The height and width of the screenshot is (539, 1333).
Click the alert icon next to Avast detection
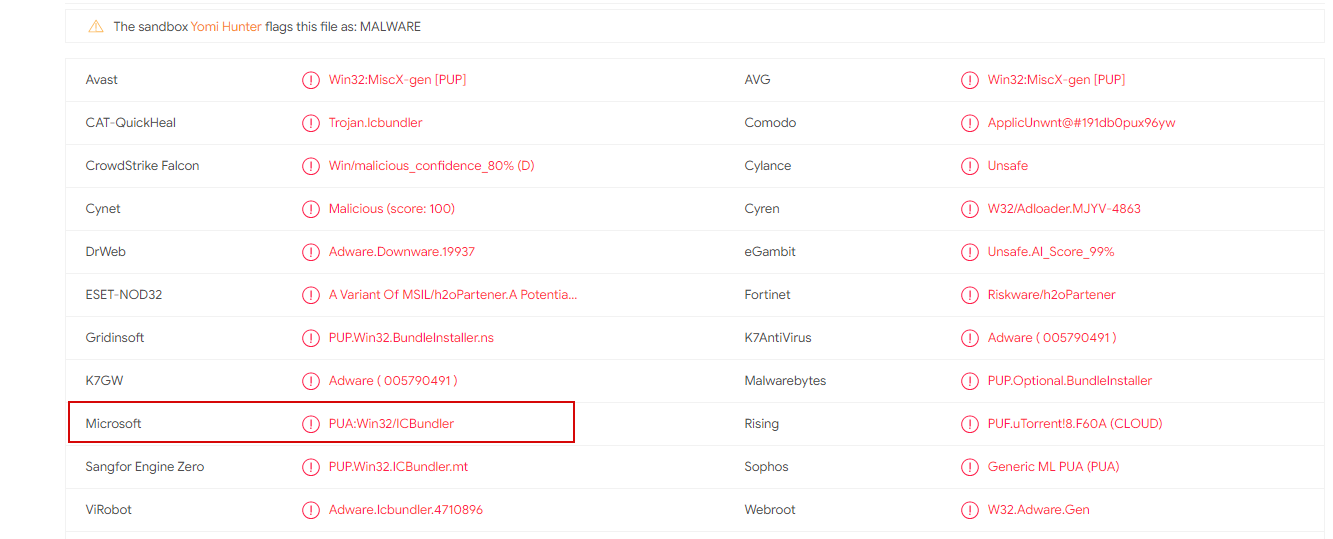pos(311,80)
